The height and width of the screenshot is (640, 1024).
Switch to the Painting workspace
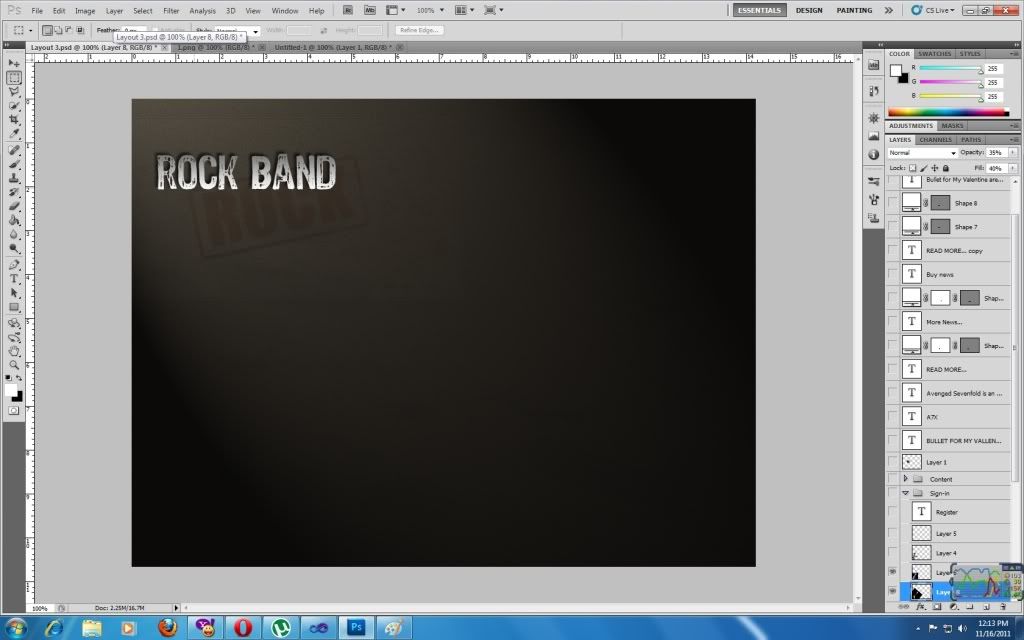[854, 10]
